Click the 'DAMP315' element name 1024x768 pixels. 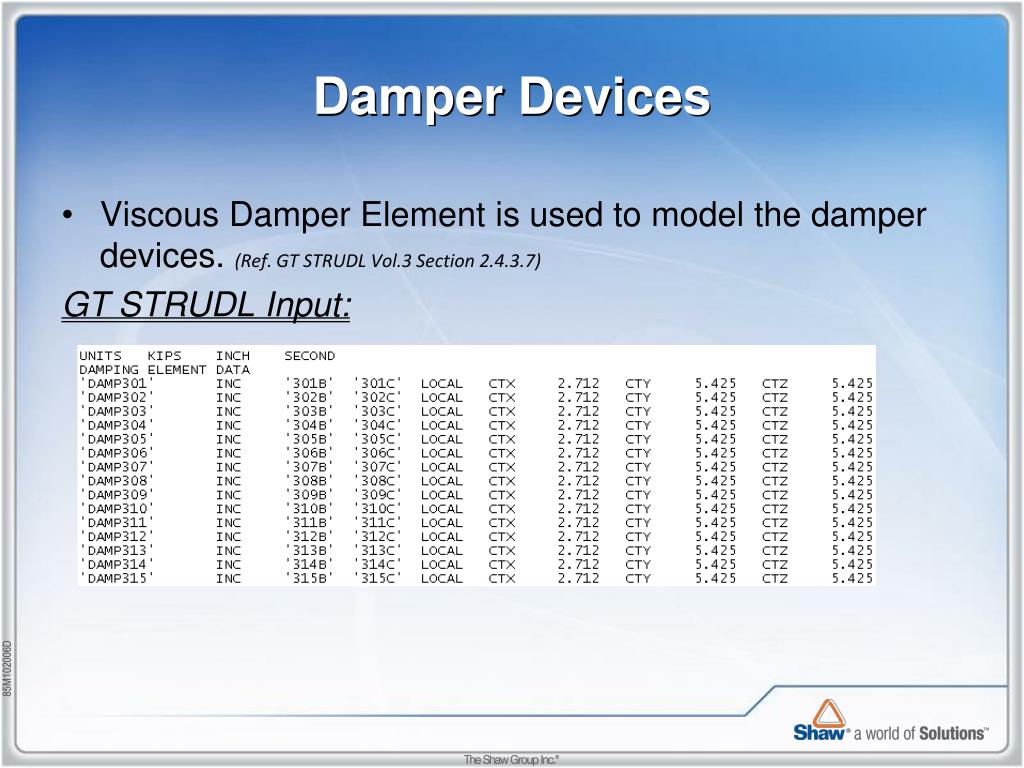click(x=117, y=578)
